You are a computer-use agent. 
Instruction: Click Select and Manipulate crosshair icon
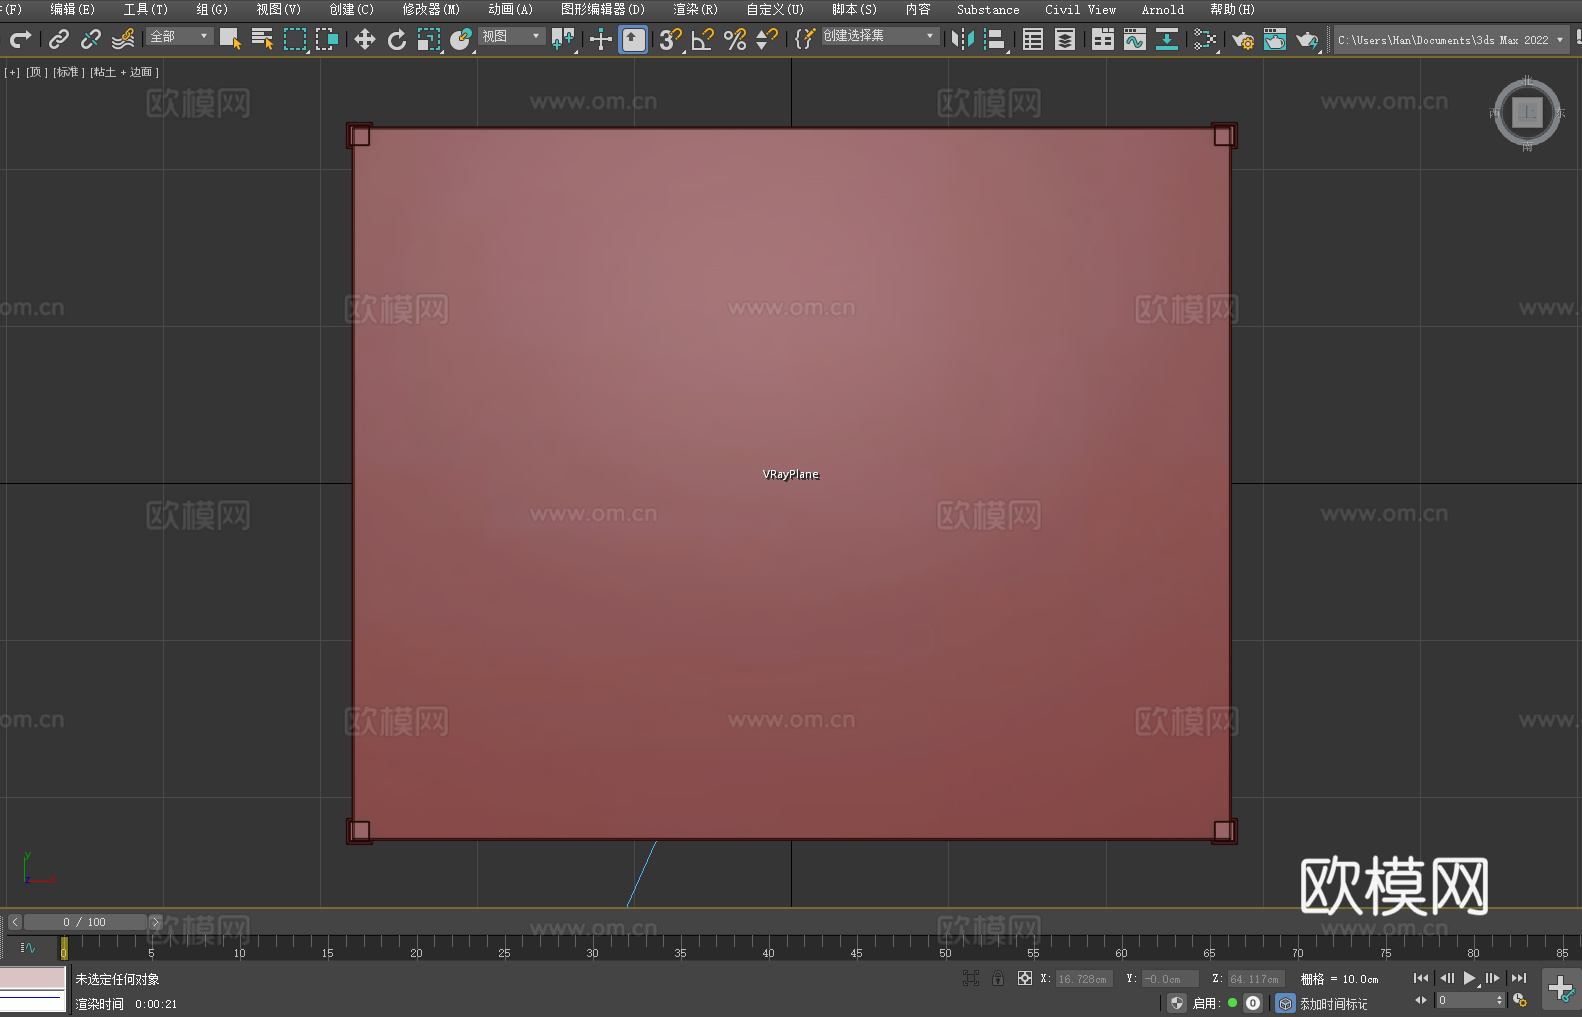click(x=600, y=39)
